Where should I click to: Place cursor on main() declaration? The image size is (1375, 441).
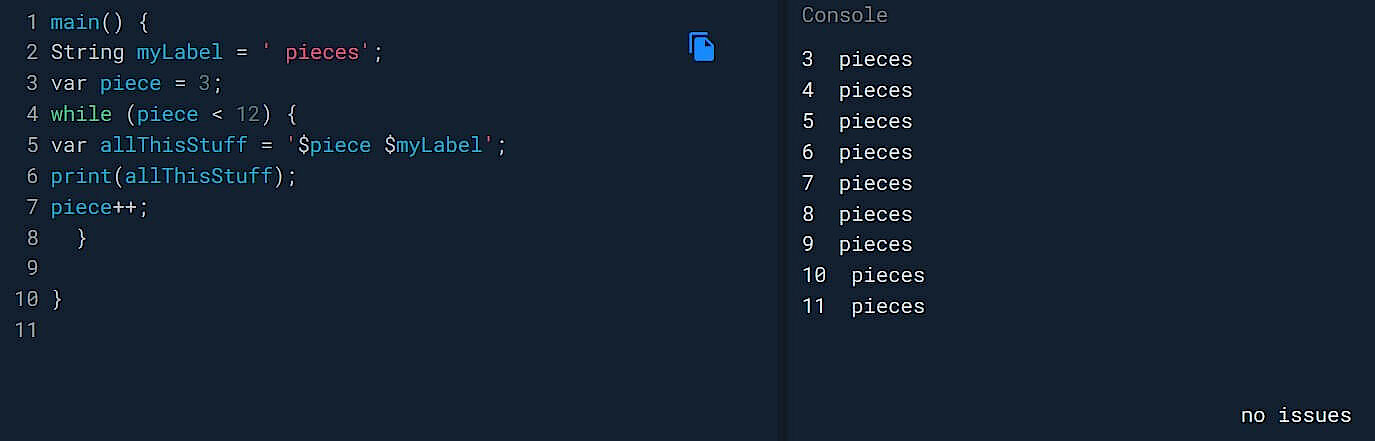point(75,22)
